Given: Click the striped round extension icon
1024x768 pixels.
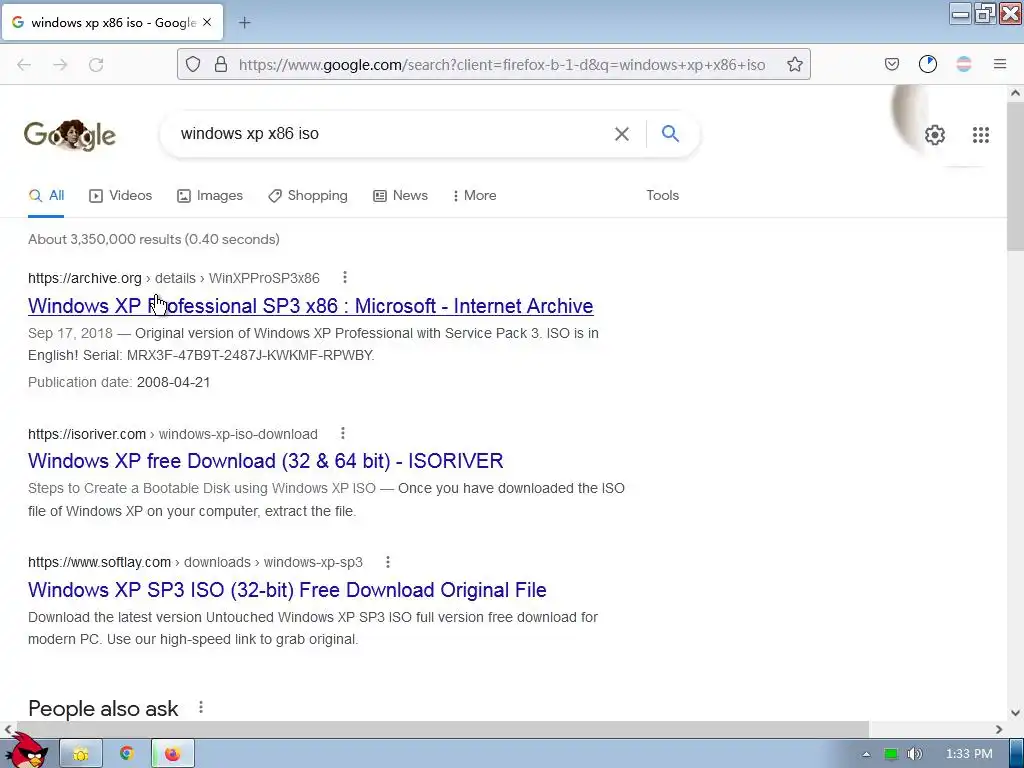Looking at the screenshot, I should pyautogui.click(x=964, y=64).
